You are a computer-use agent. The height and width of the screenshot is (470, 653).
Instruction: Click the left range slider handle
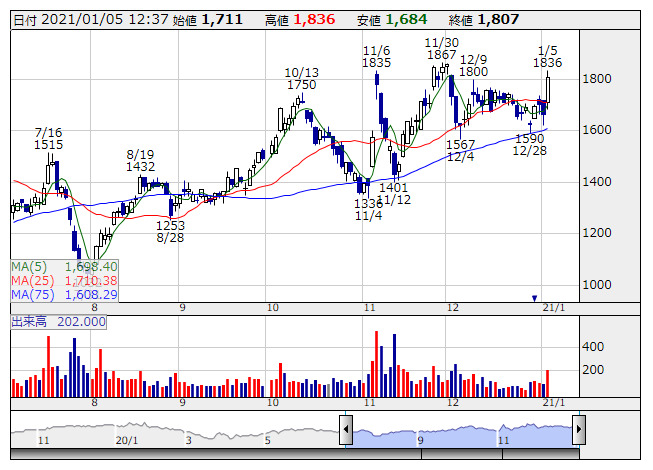click(x=346, y=430)
